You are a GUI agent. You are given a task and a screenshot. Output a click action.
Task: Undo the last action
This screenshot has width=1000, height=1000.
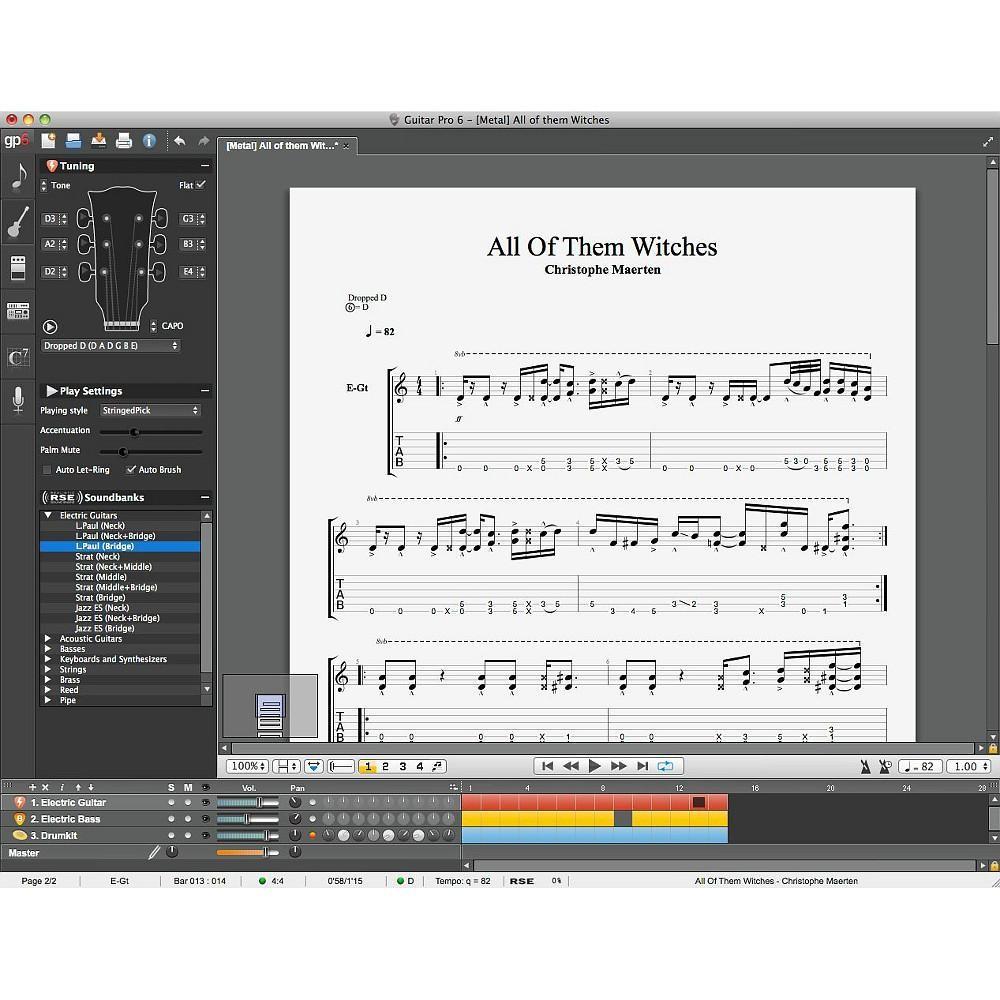click(180, 140)
